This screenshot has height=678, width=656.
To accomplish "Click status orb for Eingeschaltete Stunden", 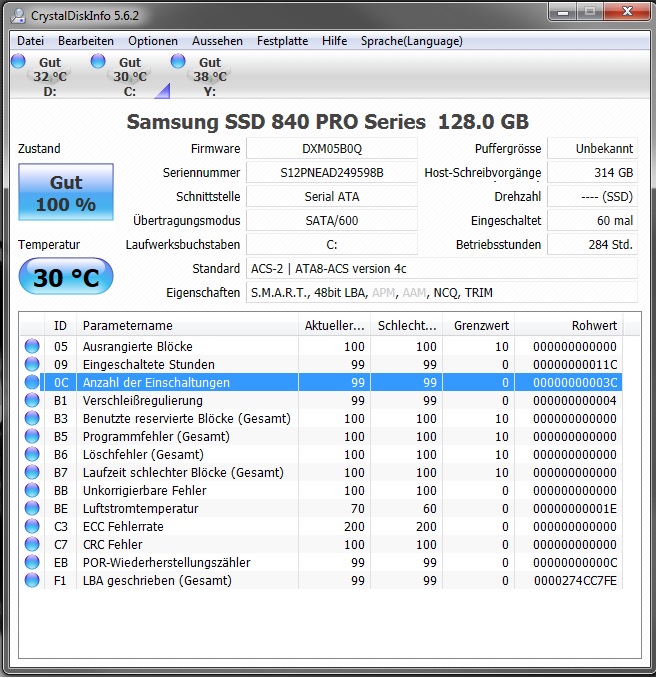I will [x=32, y=364].
